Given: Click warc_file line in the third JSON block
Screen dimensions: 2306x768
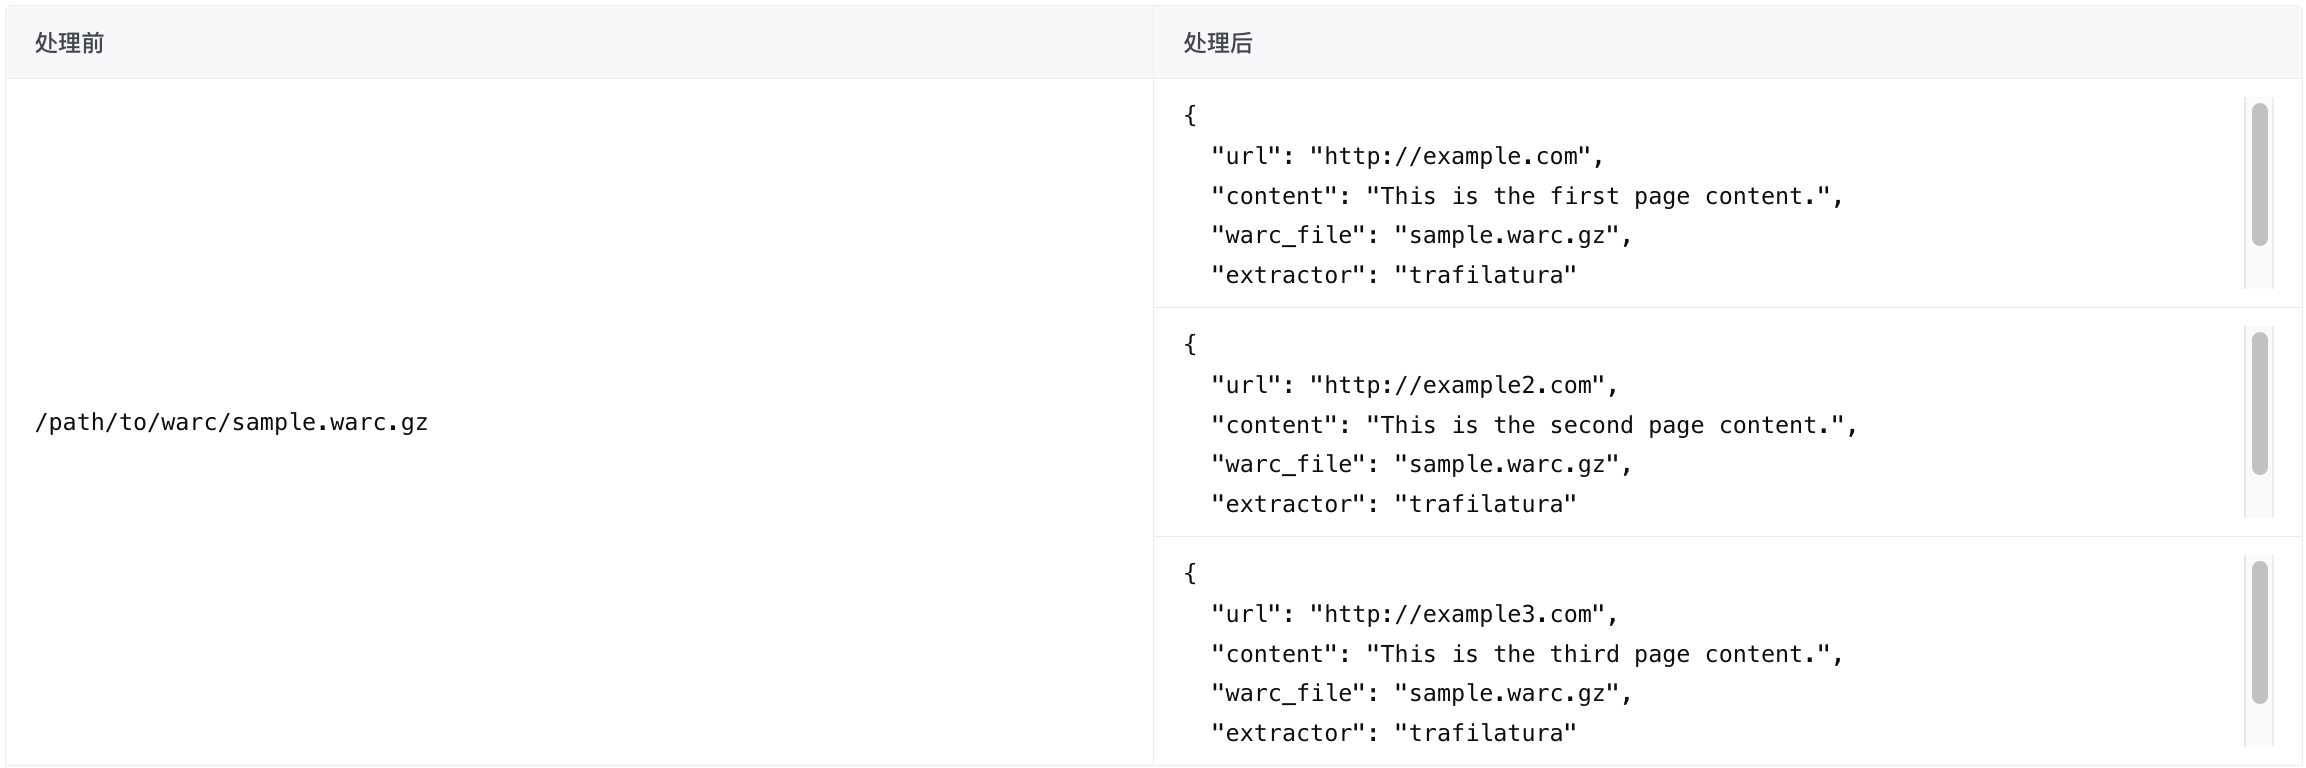Looking at the screenshot, I should pyautogui.click(x=1421, y=694).
